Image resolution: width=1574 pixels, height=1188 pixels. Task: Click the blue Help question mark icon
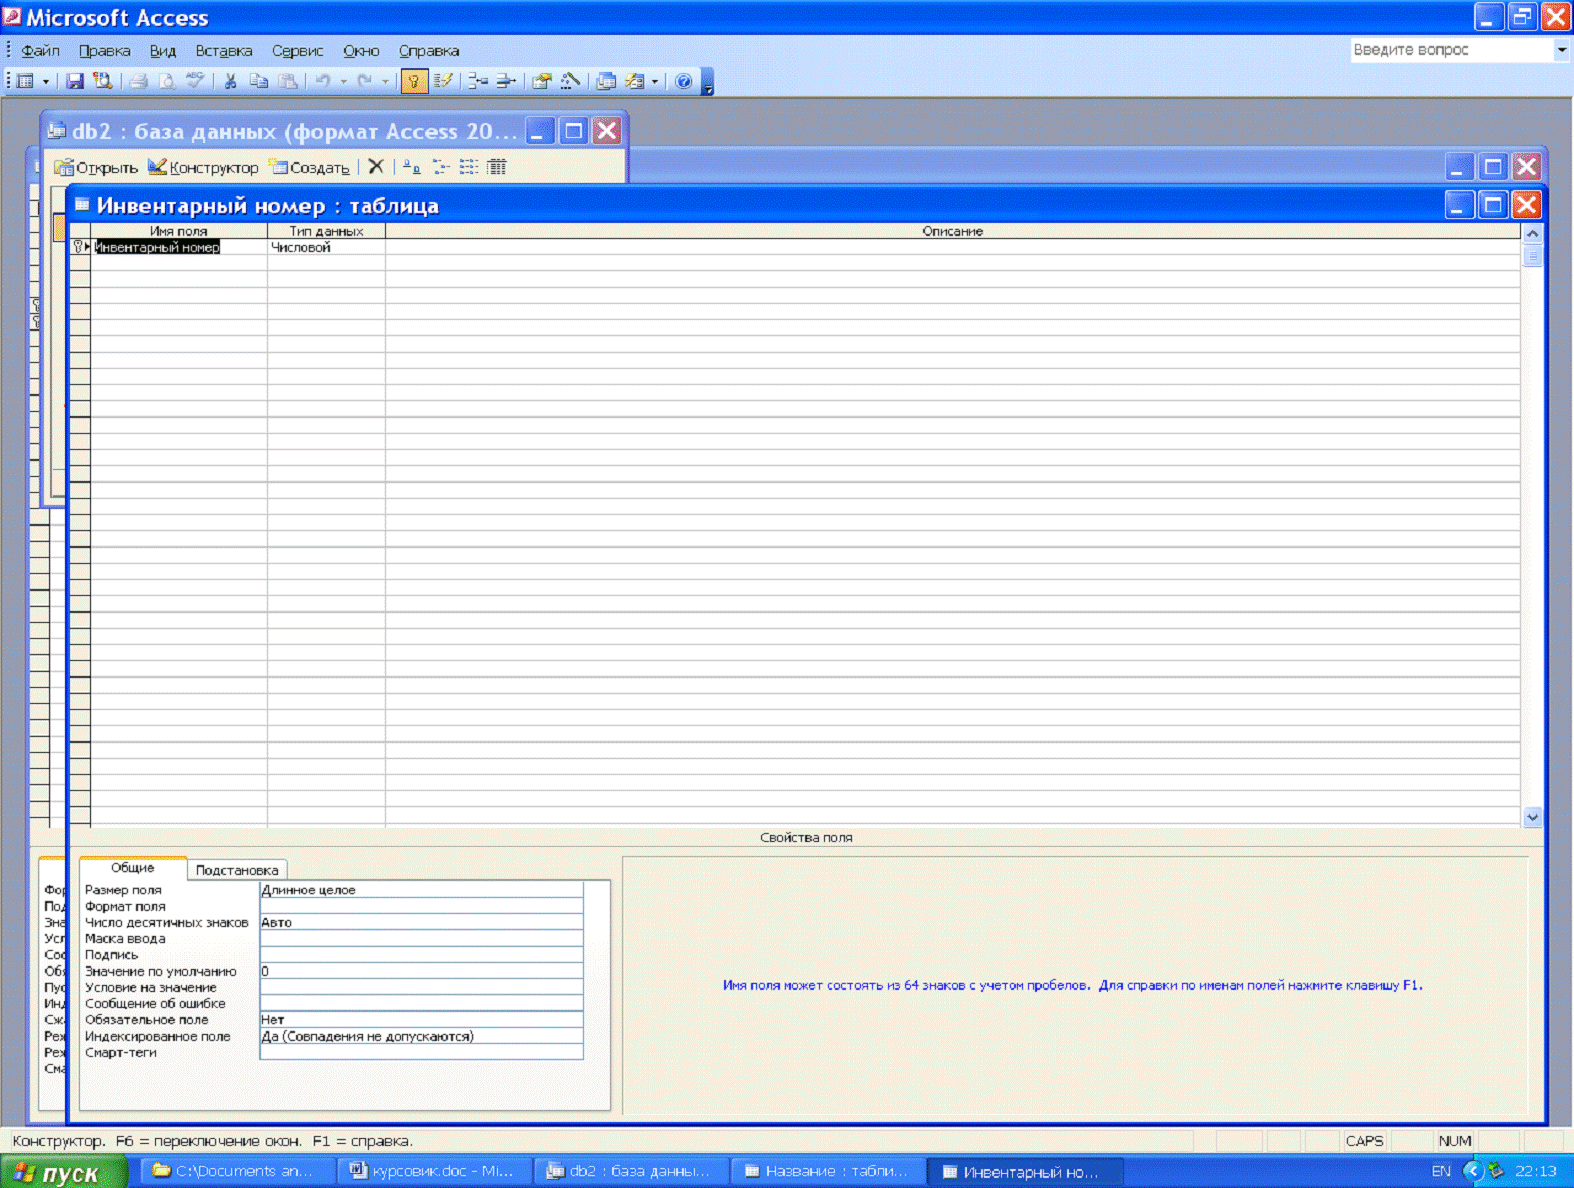[x=683, y=82]
